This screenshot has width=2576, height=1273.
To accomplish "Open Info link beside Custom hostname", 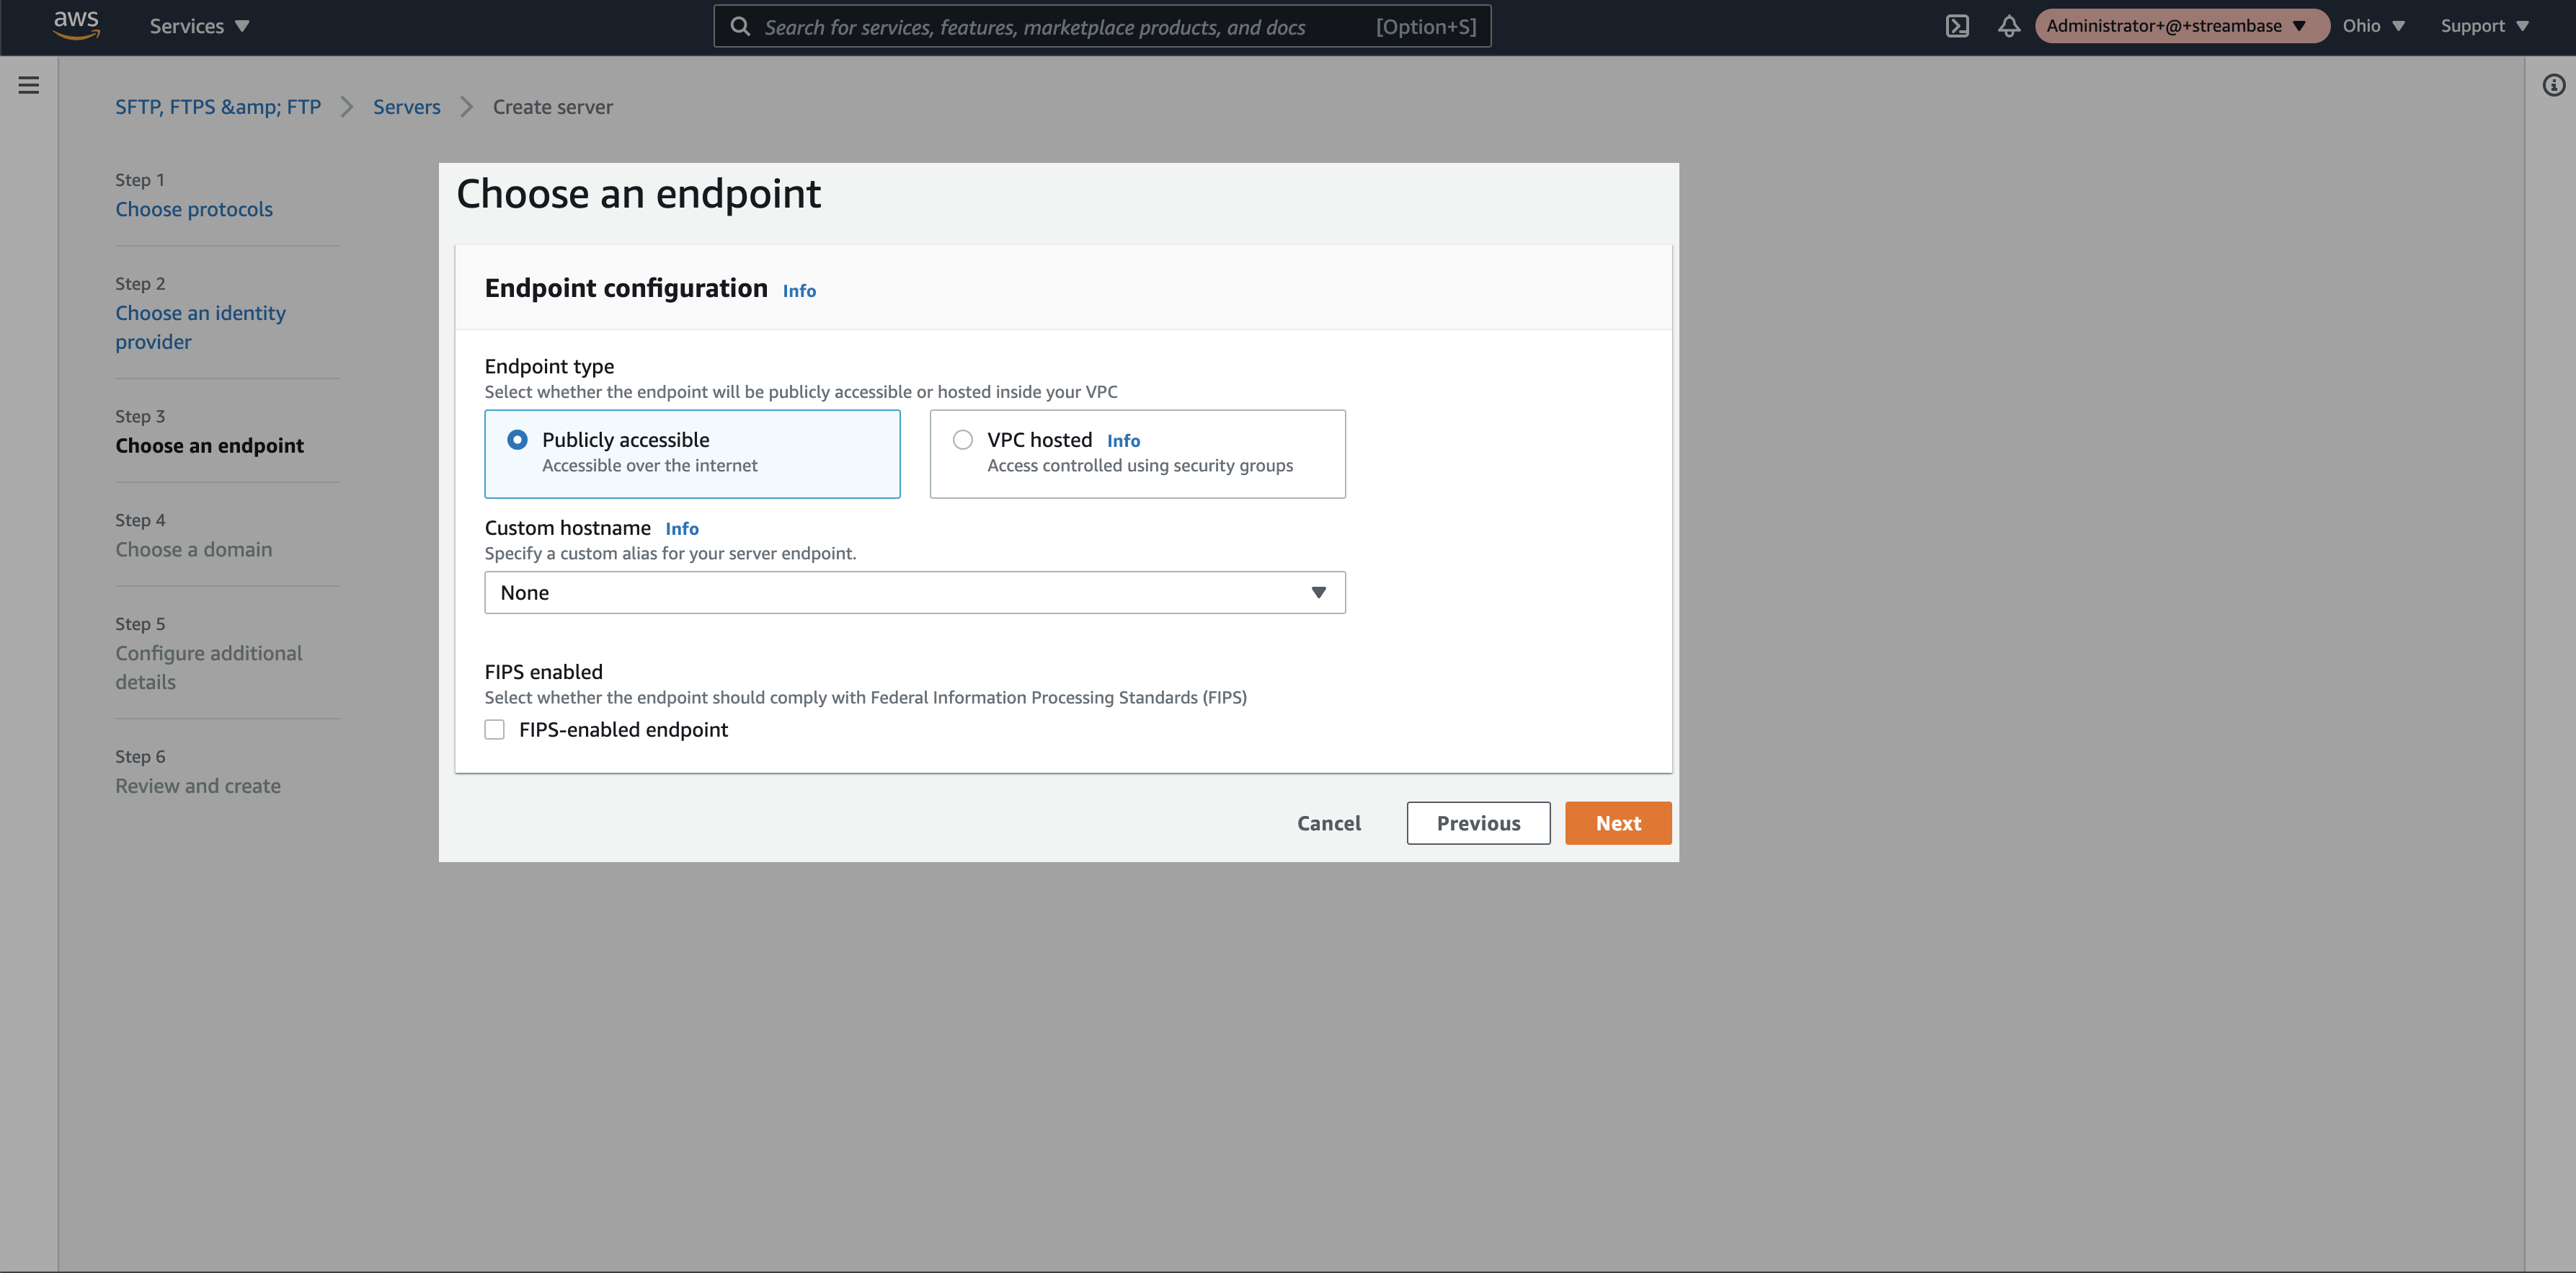I will (682, 529).
